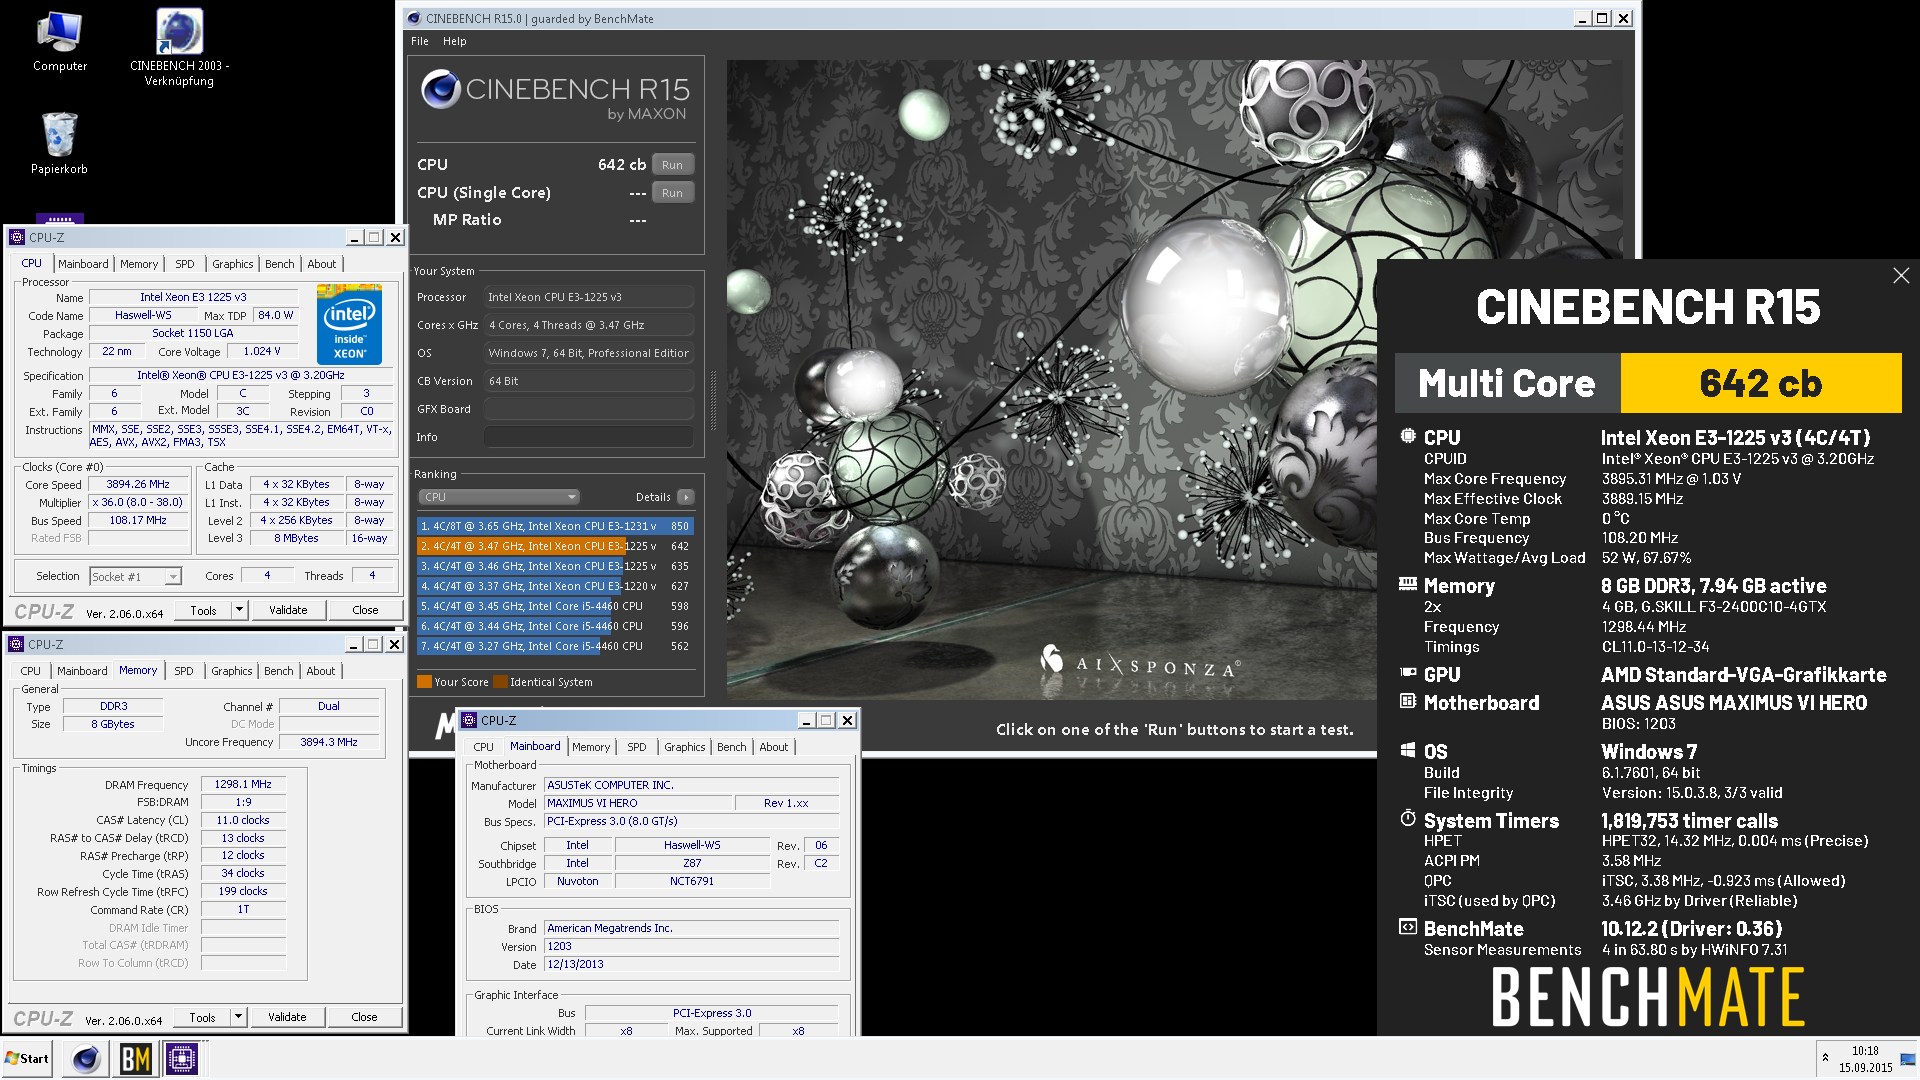Viewport: 1920px width, 1080px height.
Task: Click orange Your Score legend swatch
Action: pyautogui.click(x=424, y=682)
